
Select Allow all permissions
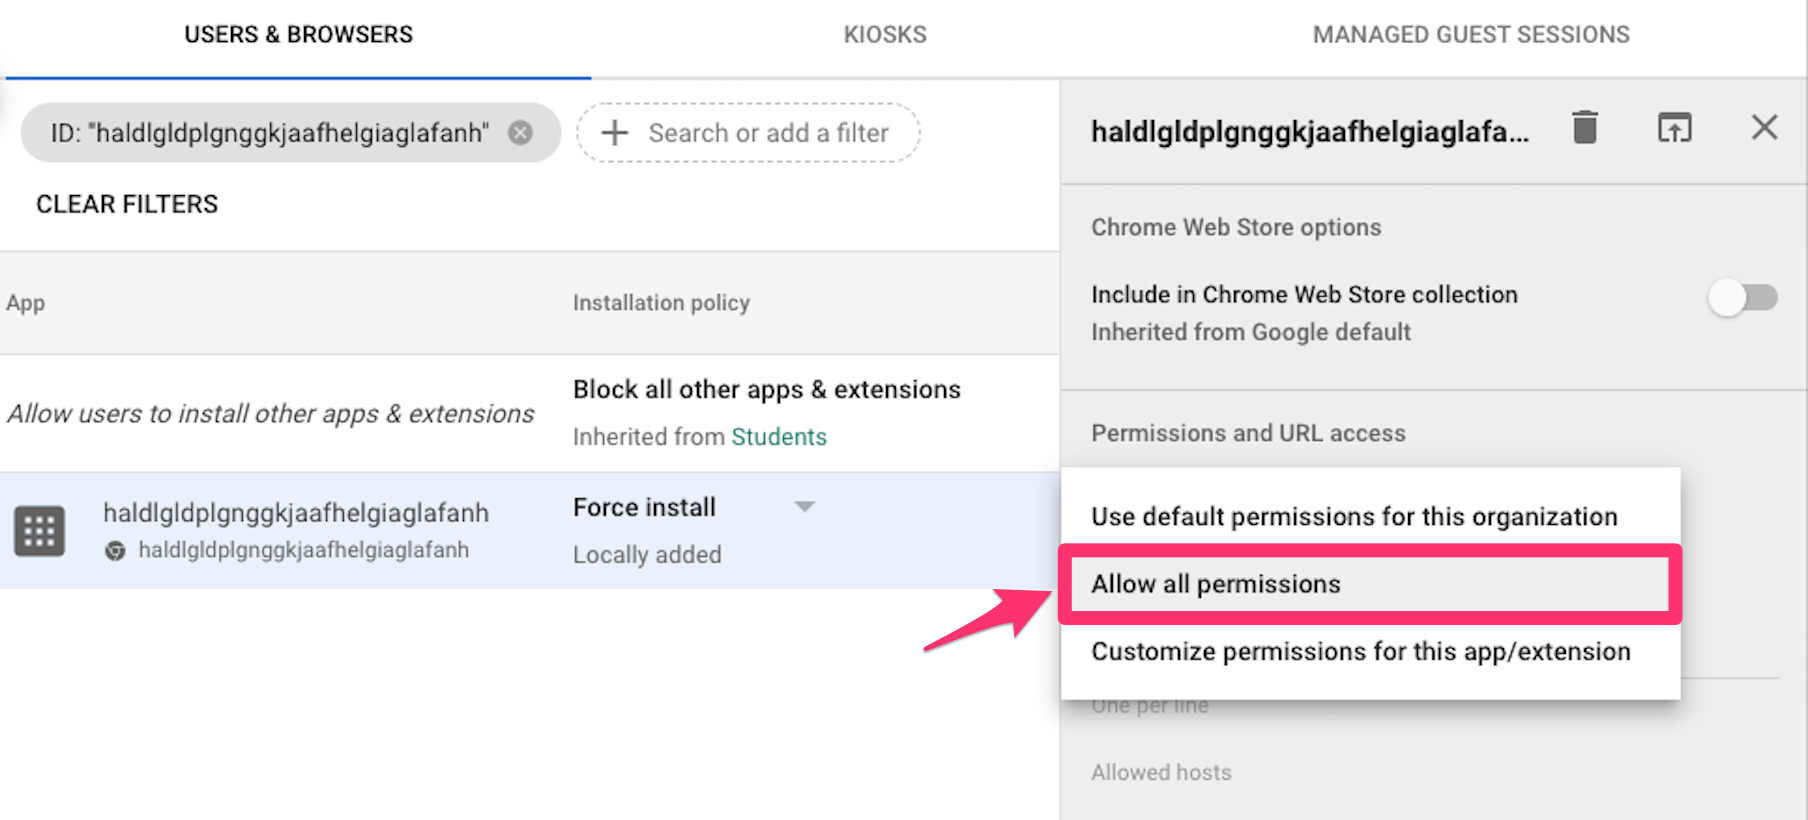(1216, 584)
